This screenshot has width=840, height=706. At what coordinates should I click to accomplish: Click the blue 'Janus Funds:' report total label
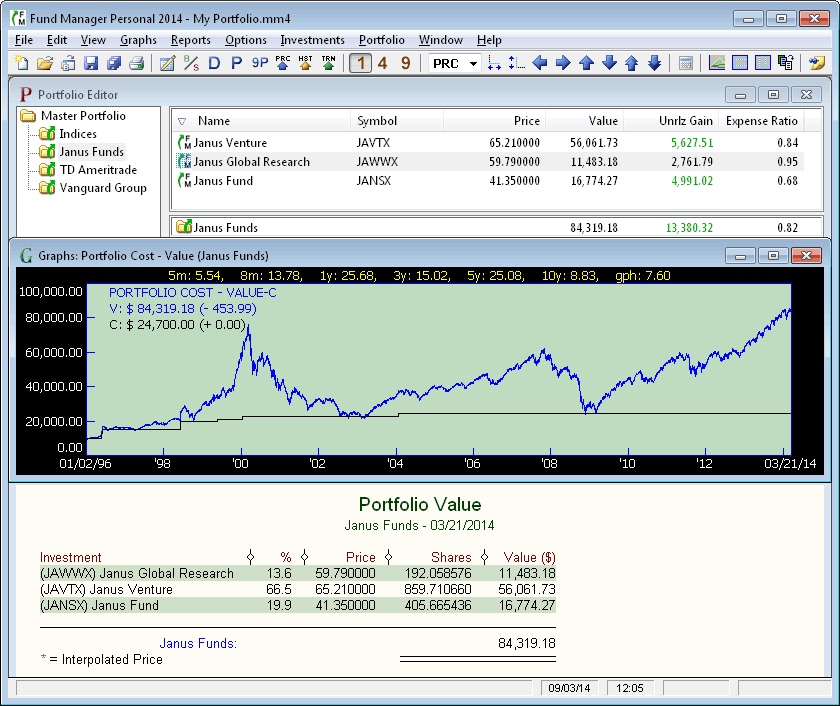[198, 643]
